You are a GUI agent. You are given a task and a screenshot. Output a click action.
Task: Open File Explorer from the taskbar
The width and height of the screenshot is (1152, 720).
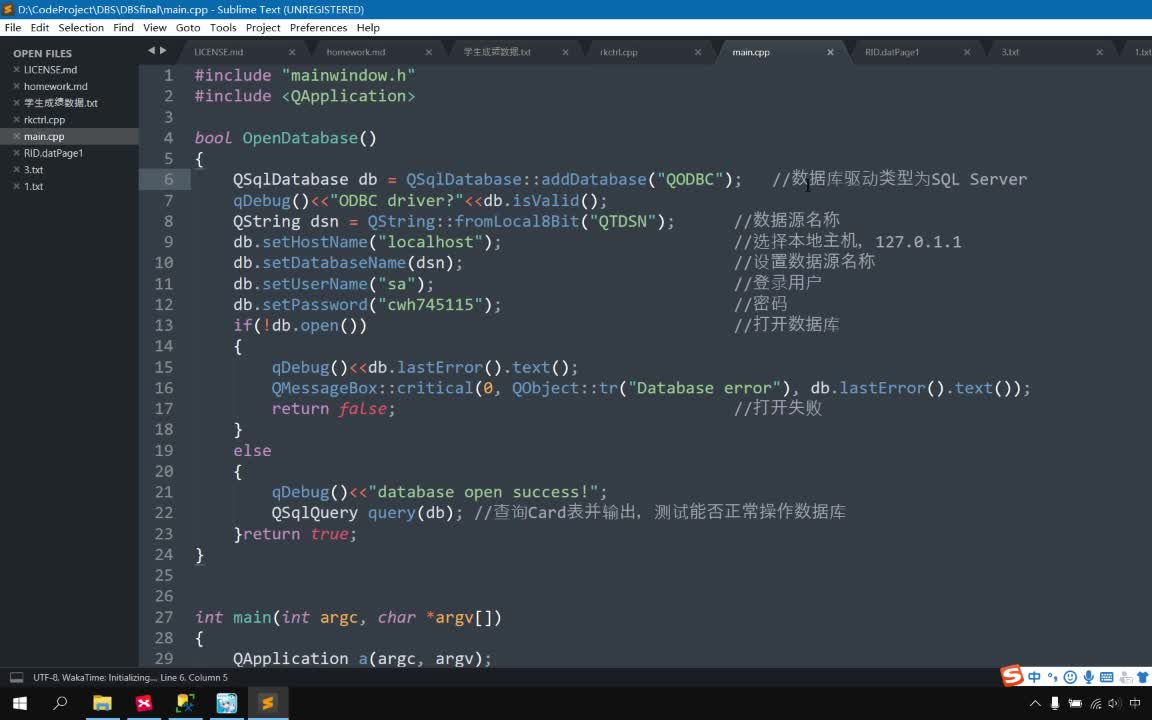click(x=103, y=703)
